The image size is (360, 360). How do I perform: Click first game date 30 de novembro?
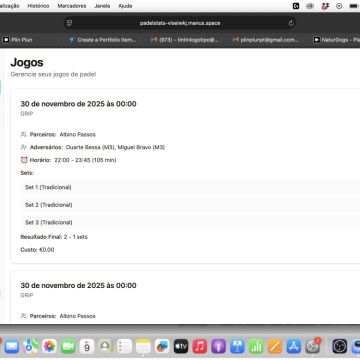tap(78, 104)
